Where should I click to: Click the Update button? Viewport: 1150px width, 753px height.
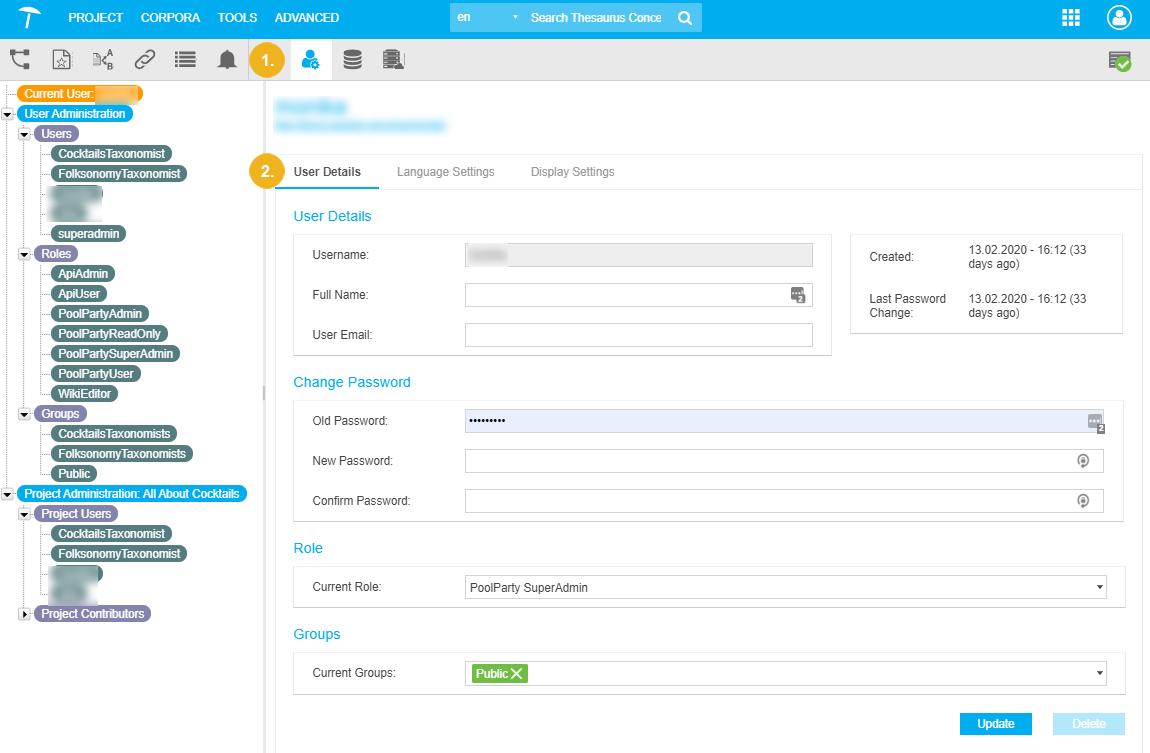tap(995, 724)
